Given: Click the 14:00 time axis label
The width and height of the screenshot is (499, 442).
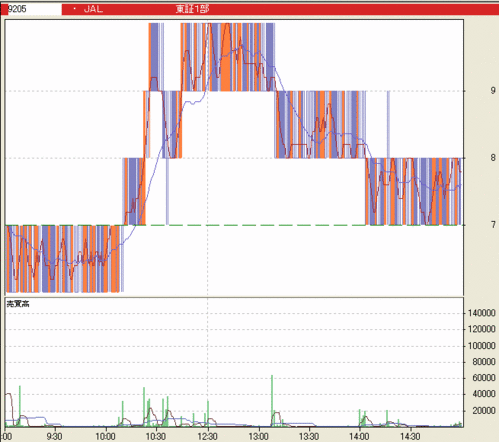Looking at the screenshot, I should tap(359, 436).
